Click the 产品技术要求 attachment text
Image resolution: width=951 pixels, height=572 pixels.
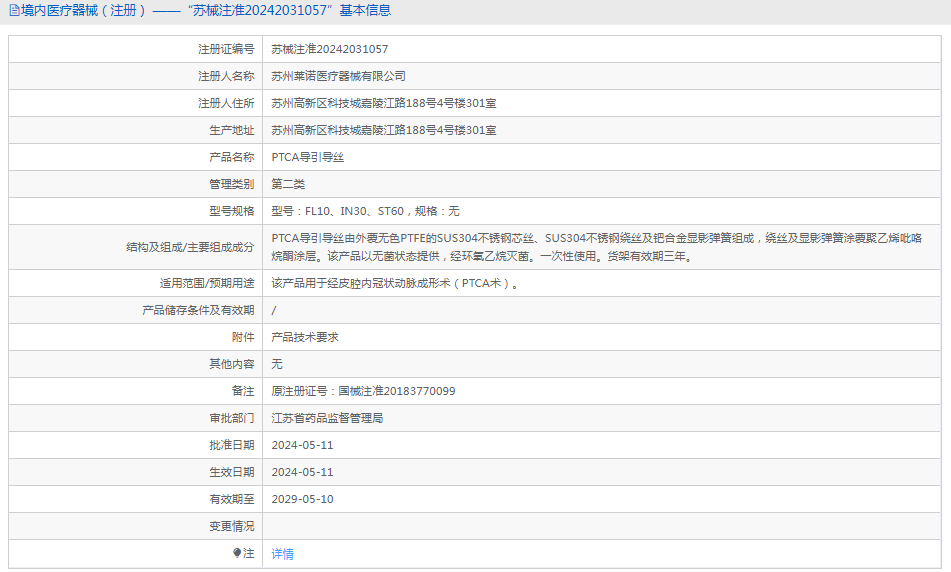point(304,337)
